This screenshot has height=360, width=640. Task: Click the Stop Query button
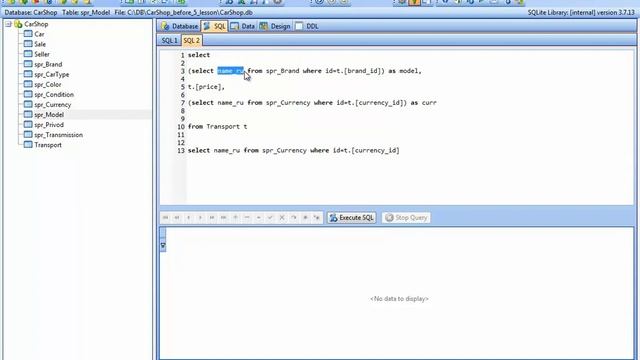coord(406,218)
